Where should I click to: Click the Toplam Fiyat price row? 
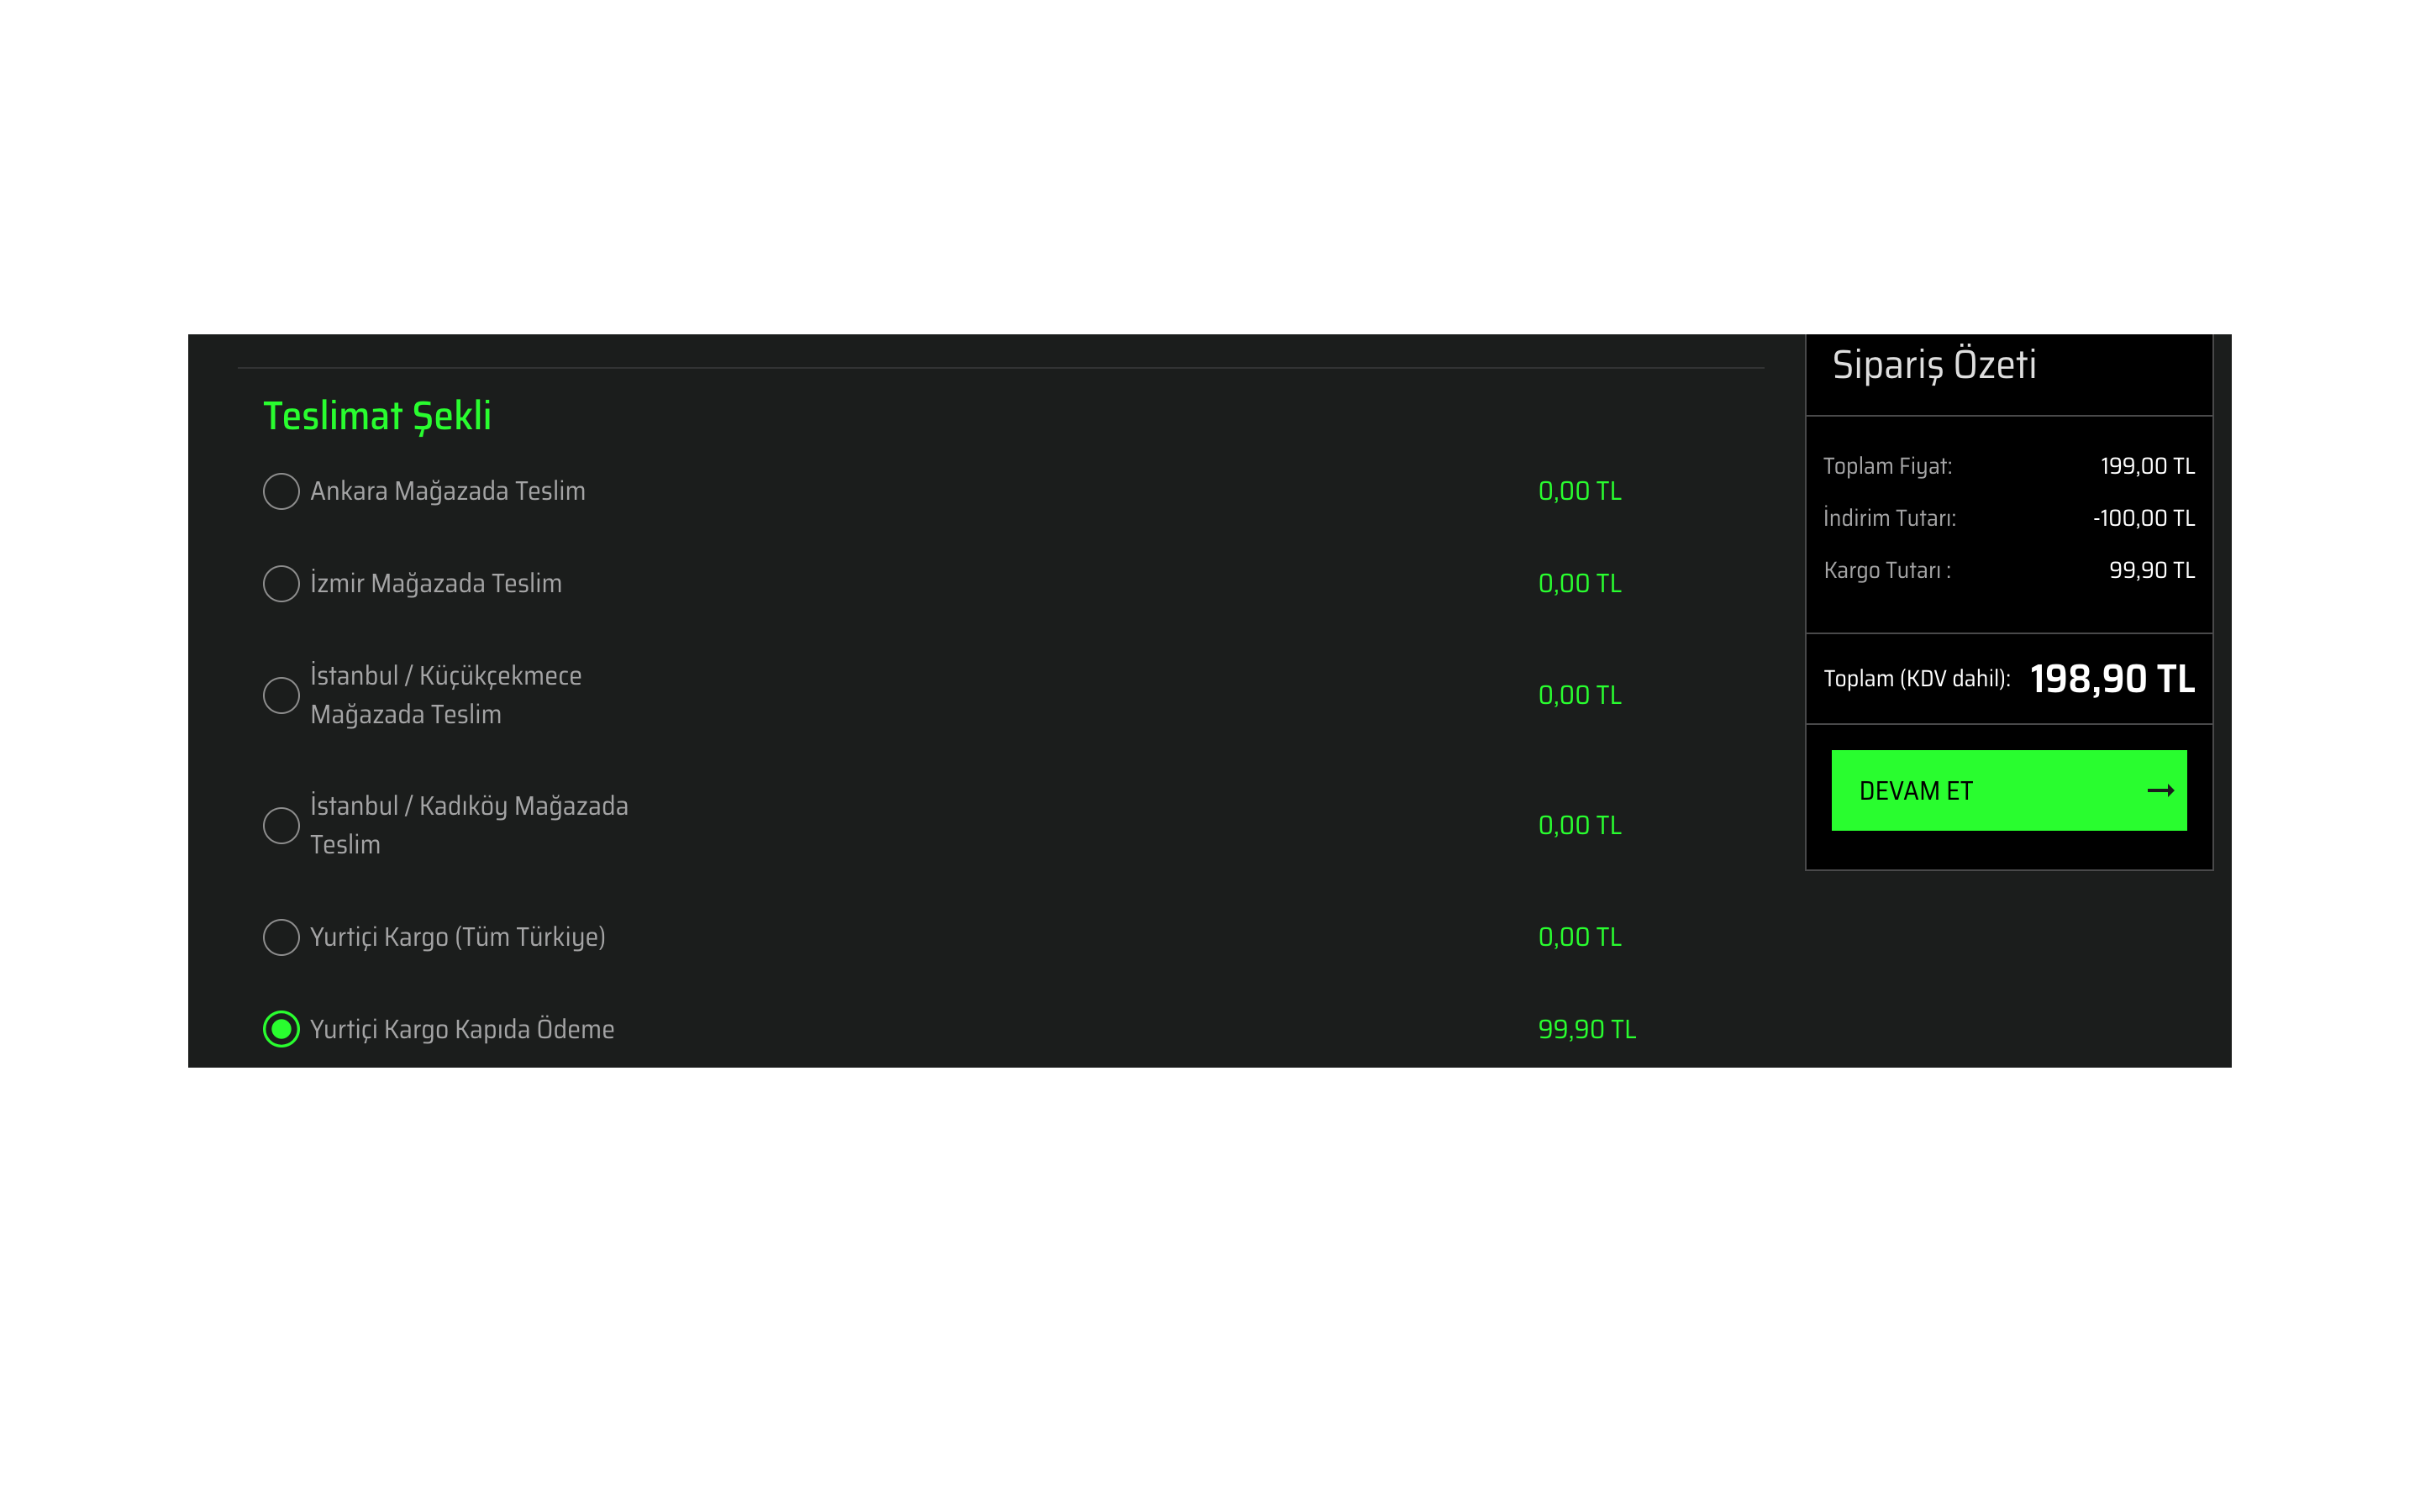[2008, 466]
